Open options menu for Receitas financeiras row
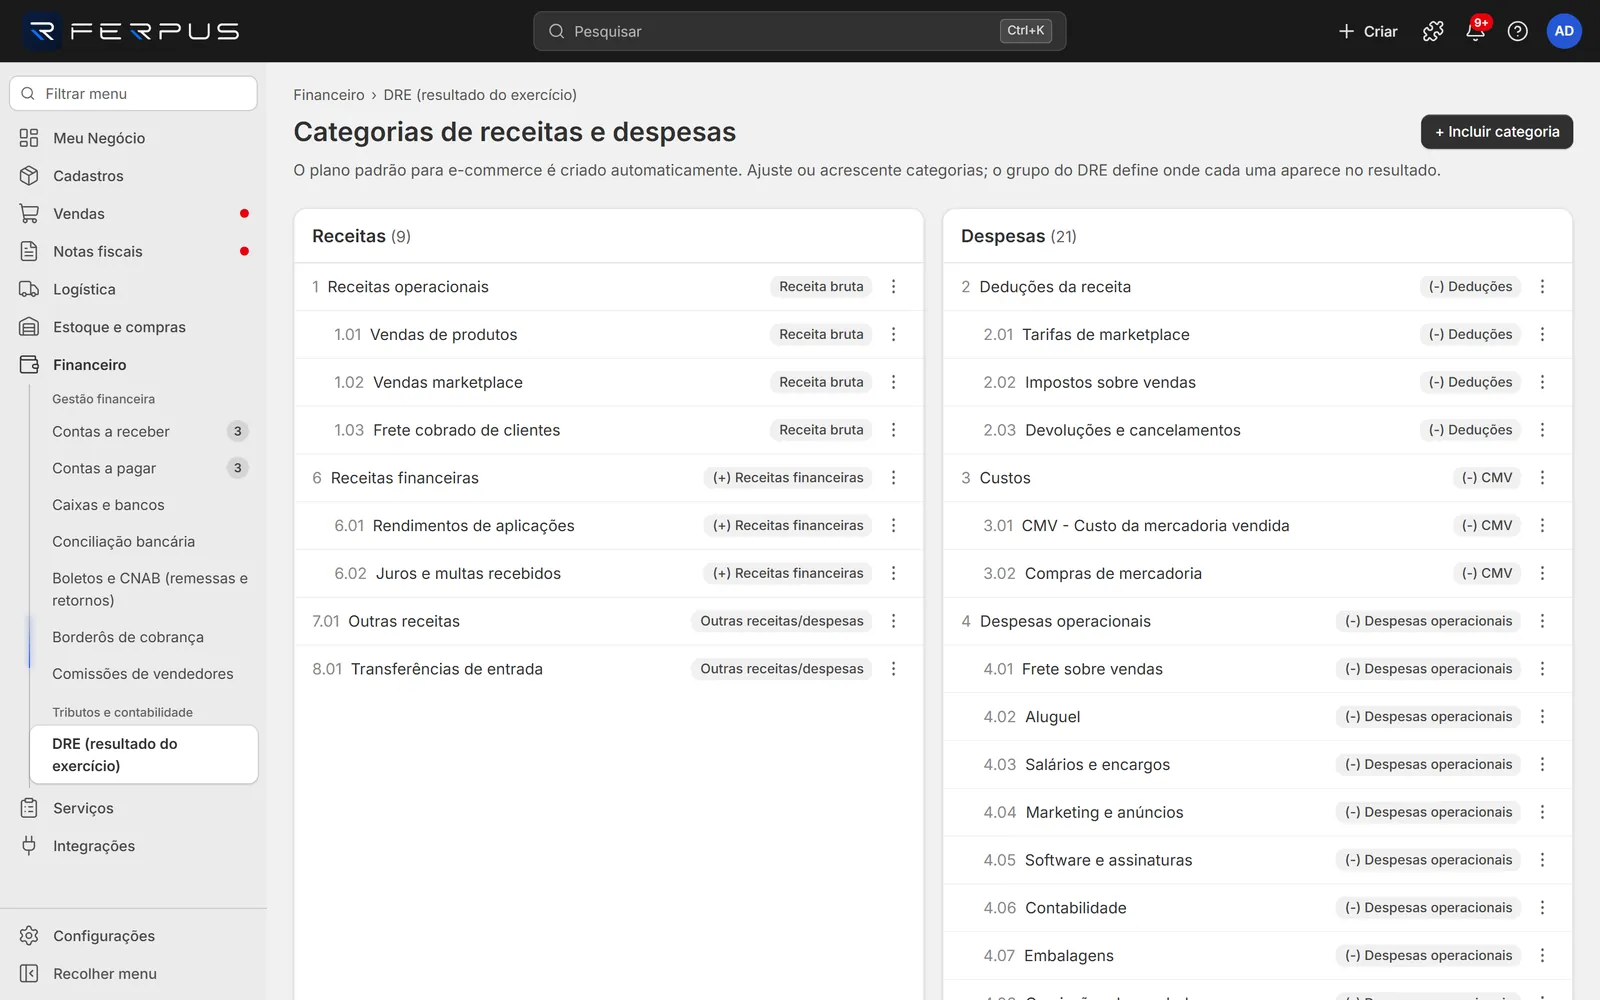The width and height of the screenshot is (1600, 1000). click(x=894, y=478)
